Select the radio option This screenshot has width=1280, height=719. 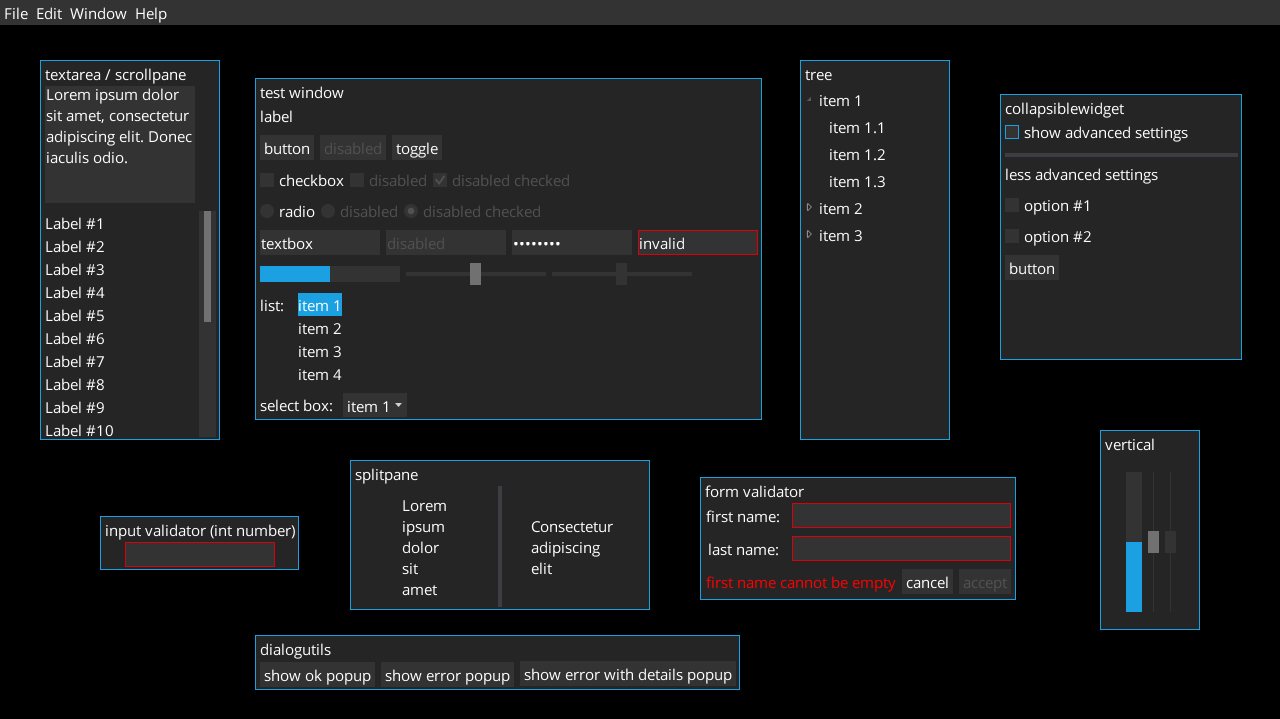pyautogui.click(x=267, y=212)
